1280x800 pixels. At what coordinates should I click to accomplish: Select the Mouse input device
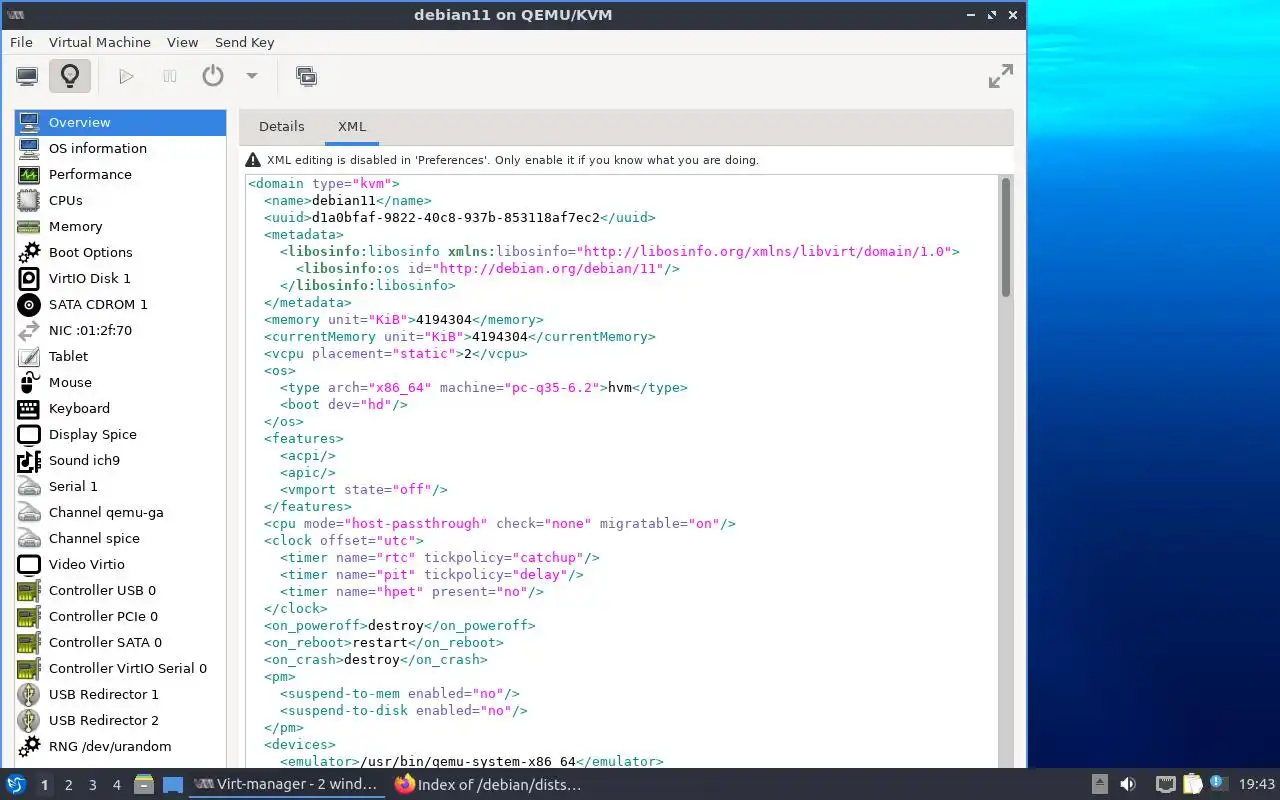[120, 382]
